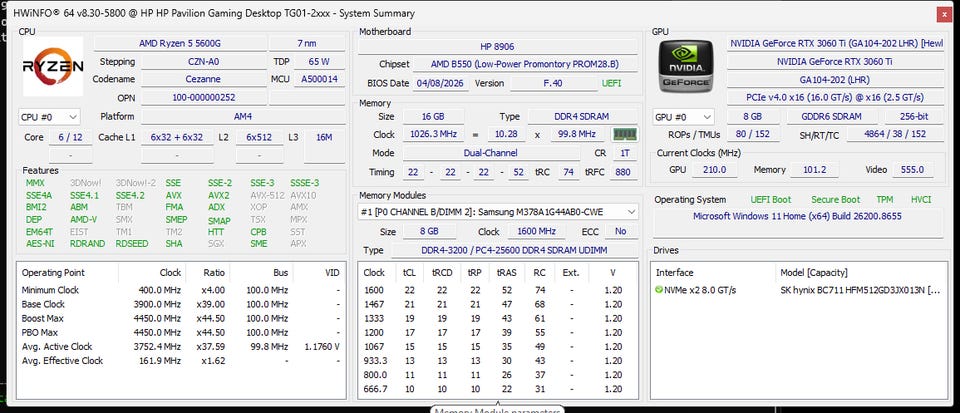The height and width of the screenshot is (413, 960).
Task: Click the 6 / 12 core count field
Action: 70,138
